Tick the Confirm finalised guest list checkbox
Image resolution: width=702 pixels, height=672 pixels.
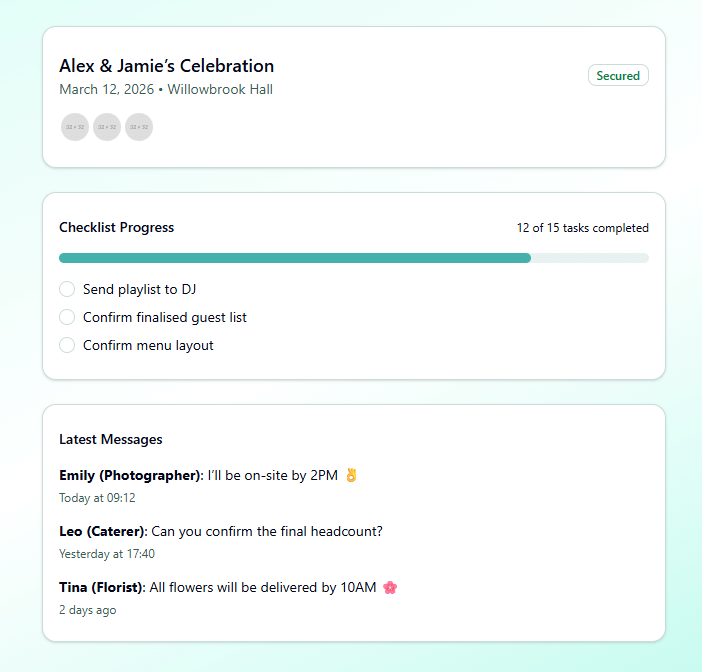click(x=67, y=317)
